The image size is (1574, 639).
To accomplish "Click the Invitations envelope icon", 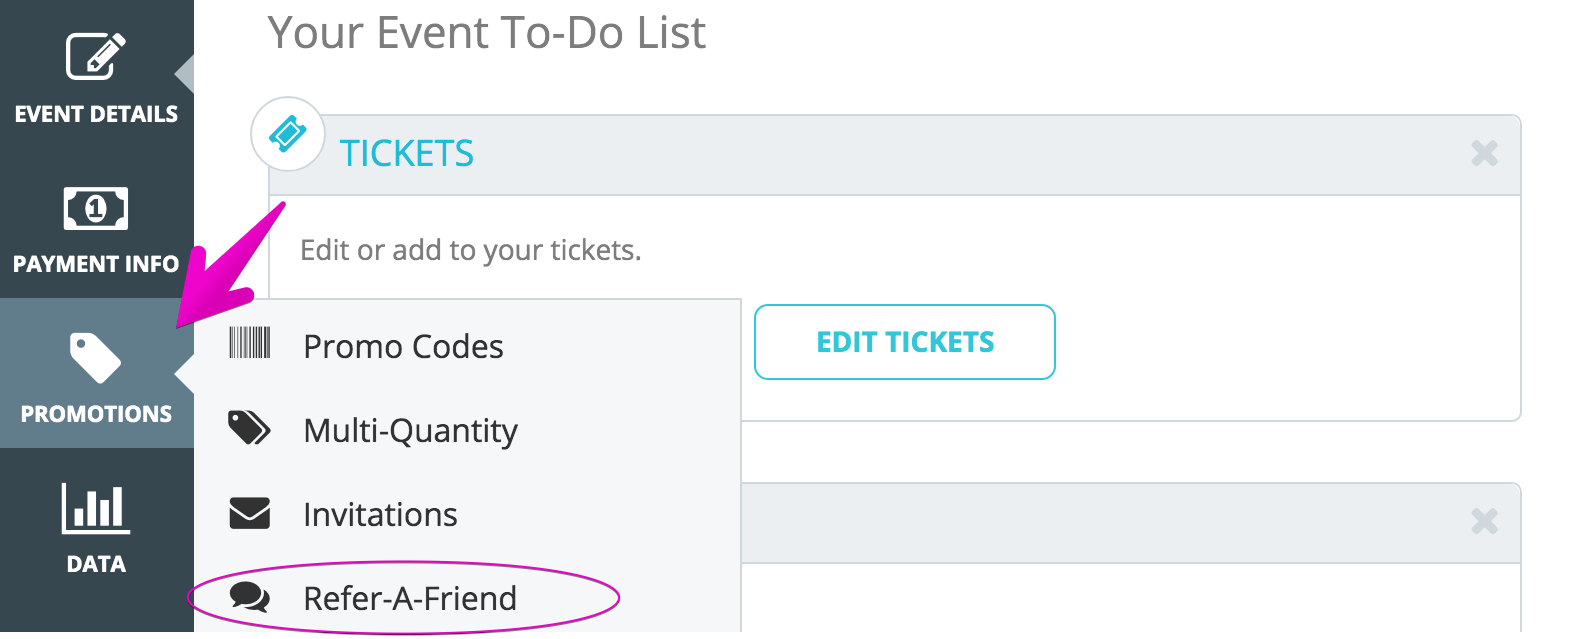I will 250,513.
